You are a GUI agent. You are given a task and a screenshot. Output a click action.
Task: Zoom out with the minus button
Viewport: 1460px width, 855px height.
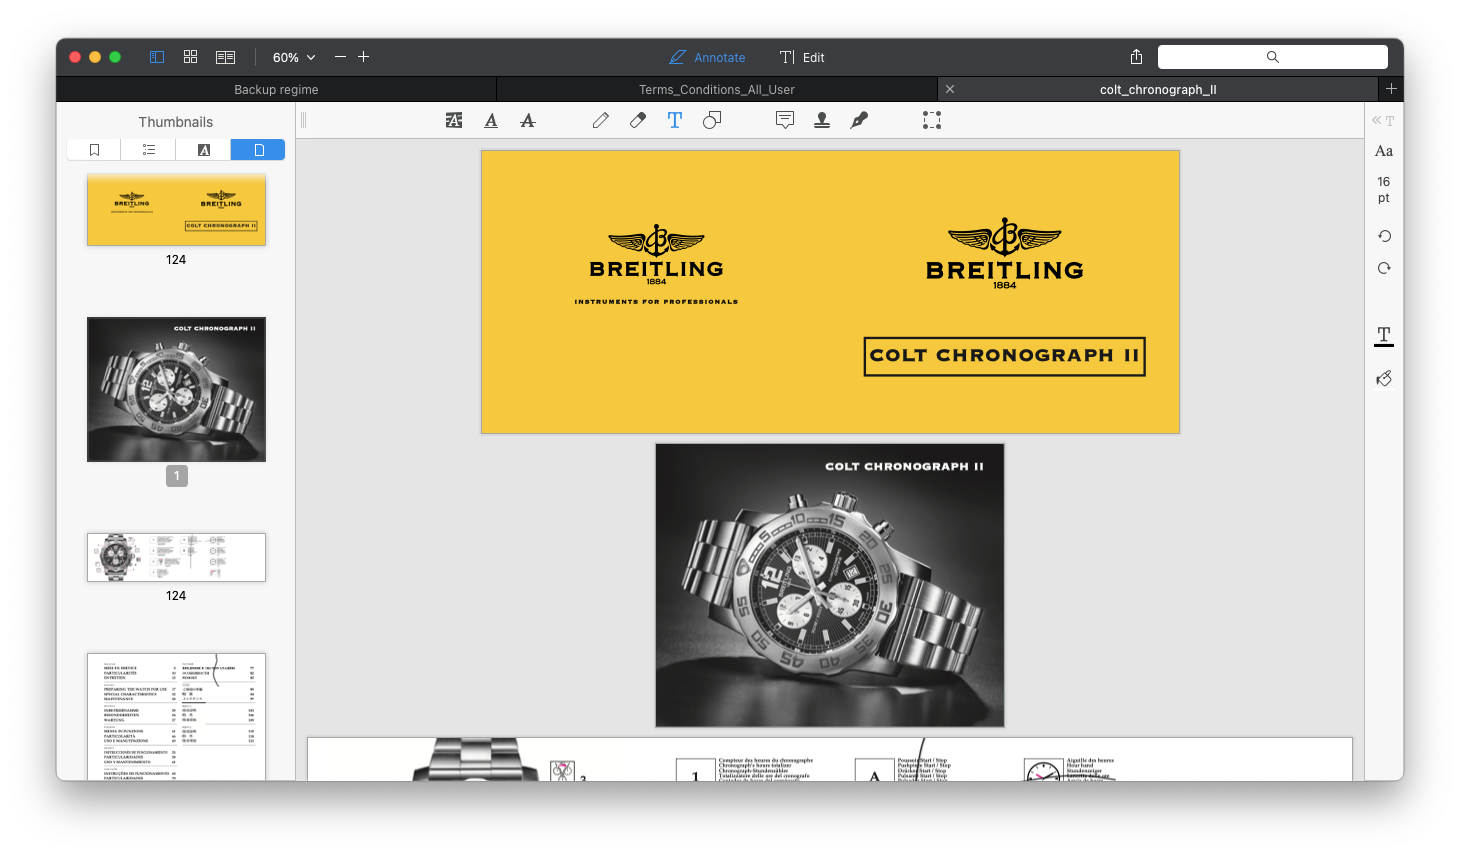[x=340, y=57]
